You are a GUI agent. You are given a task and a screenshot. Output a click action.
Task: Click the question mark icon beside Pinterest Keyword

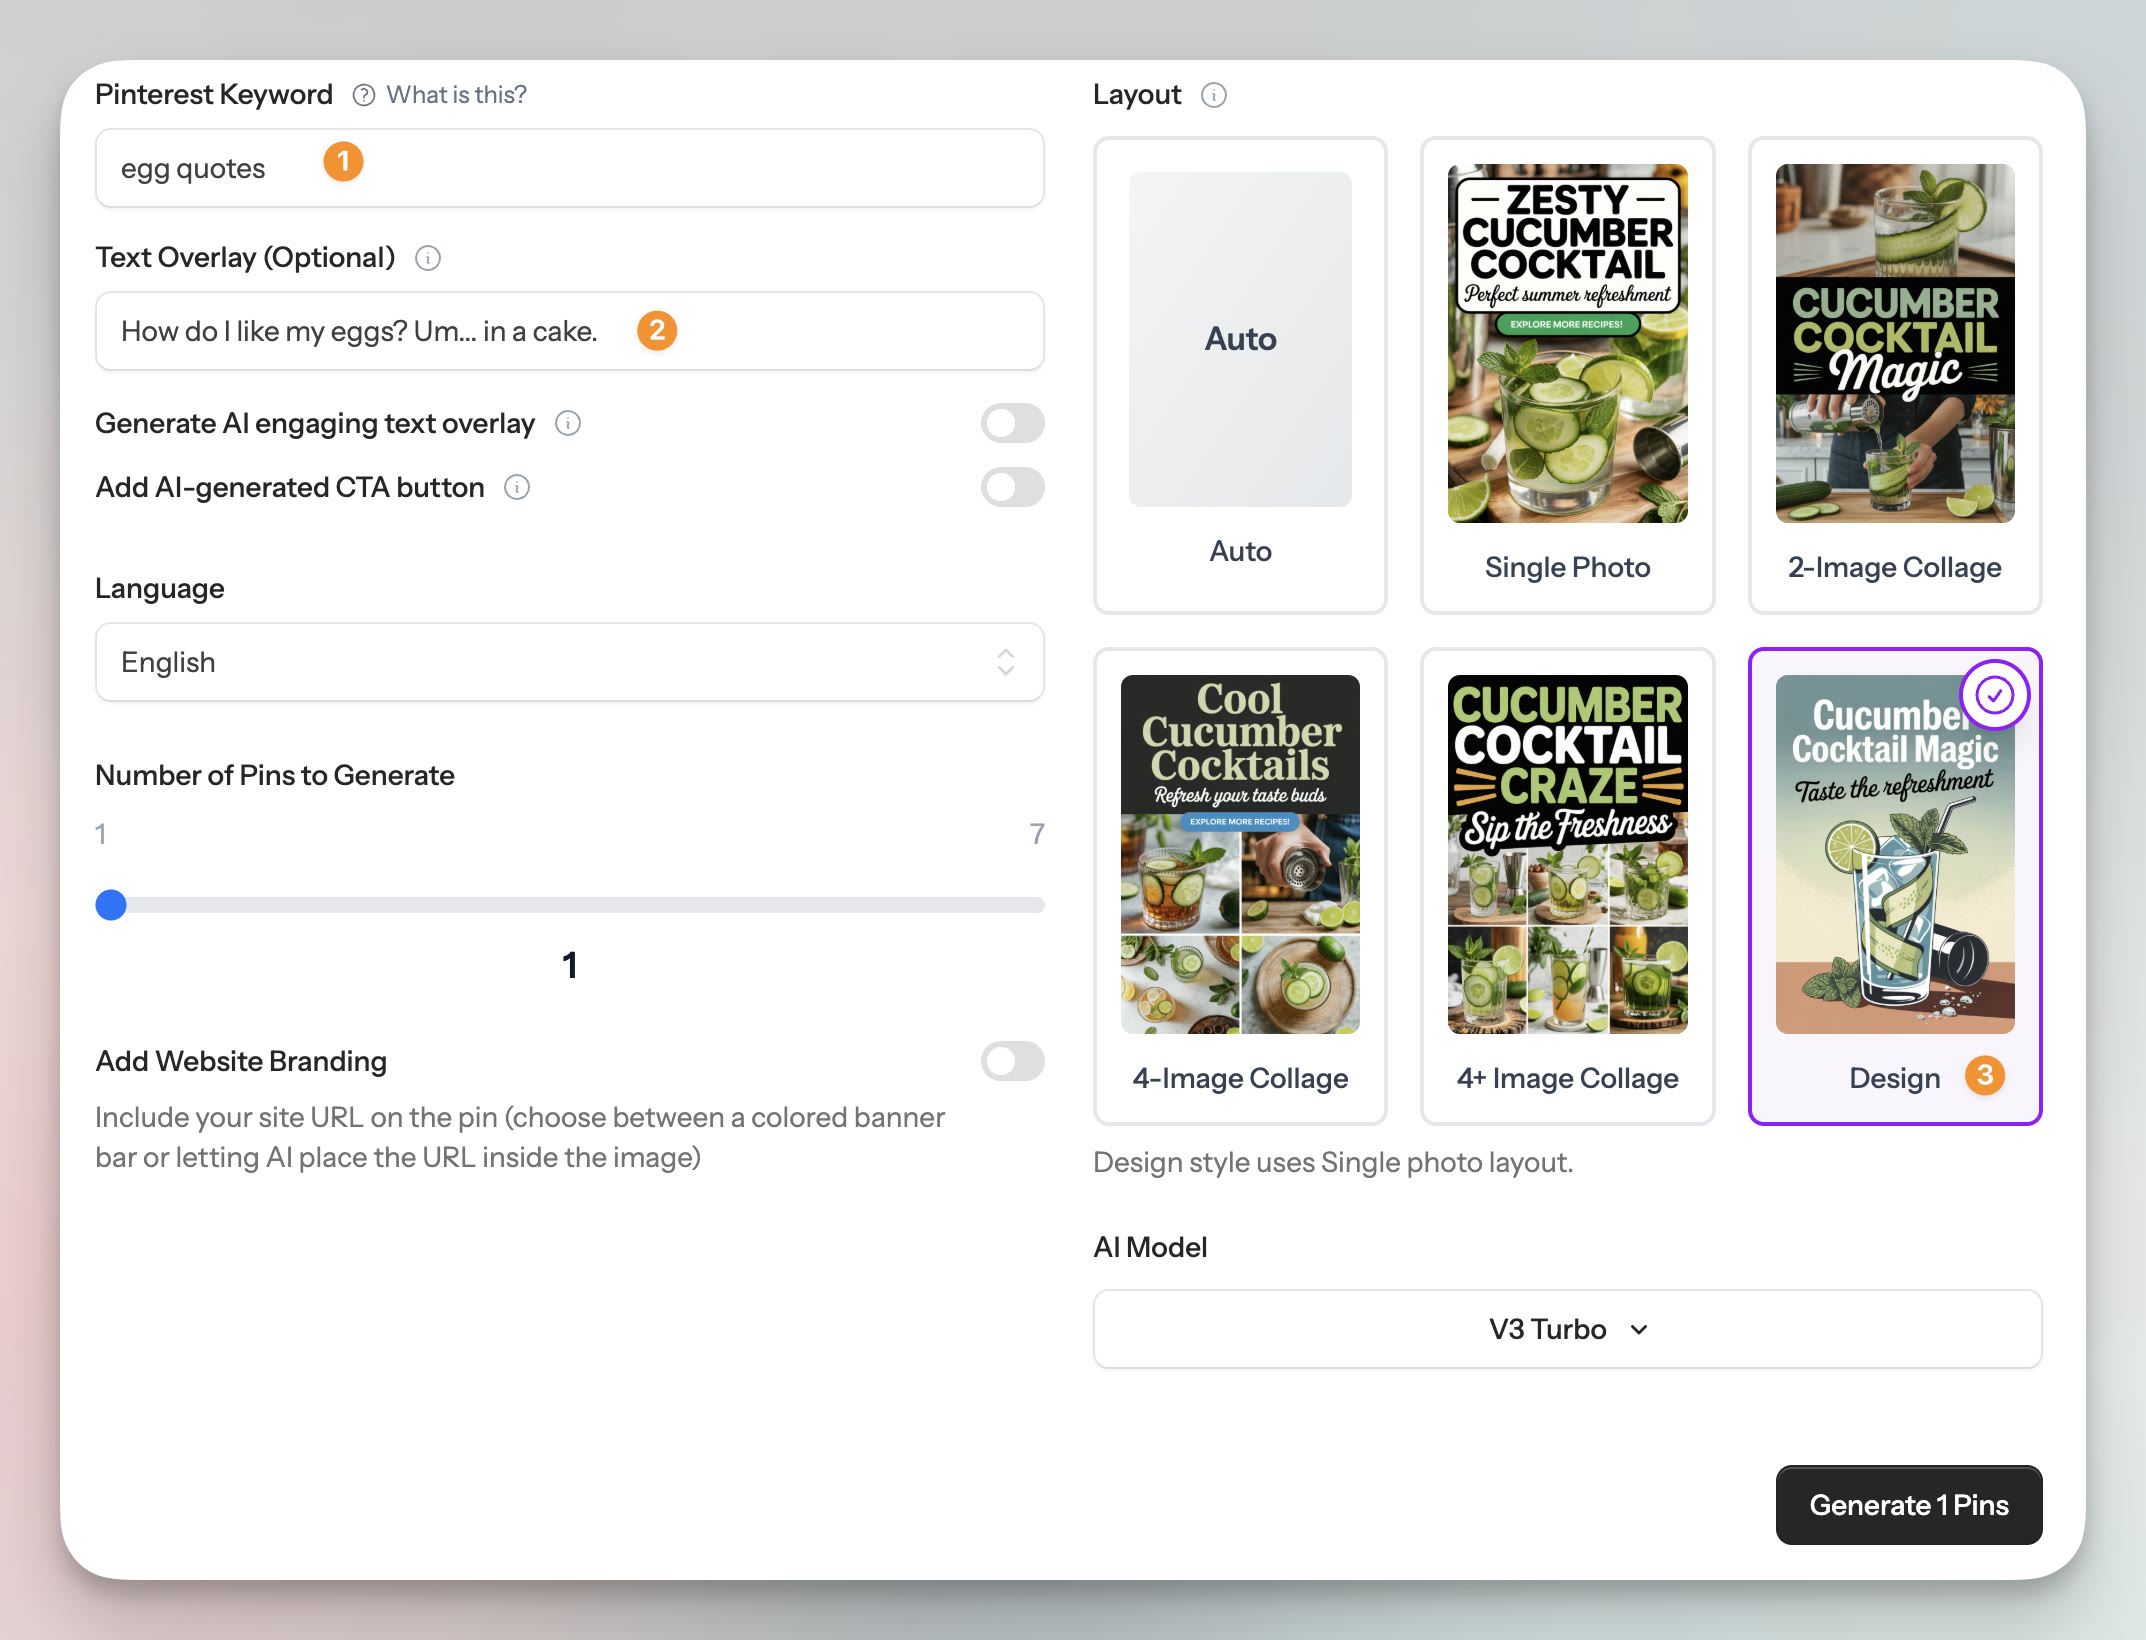tap(364, 95)
